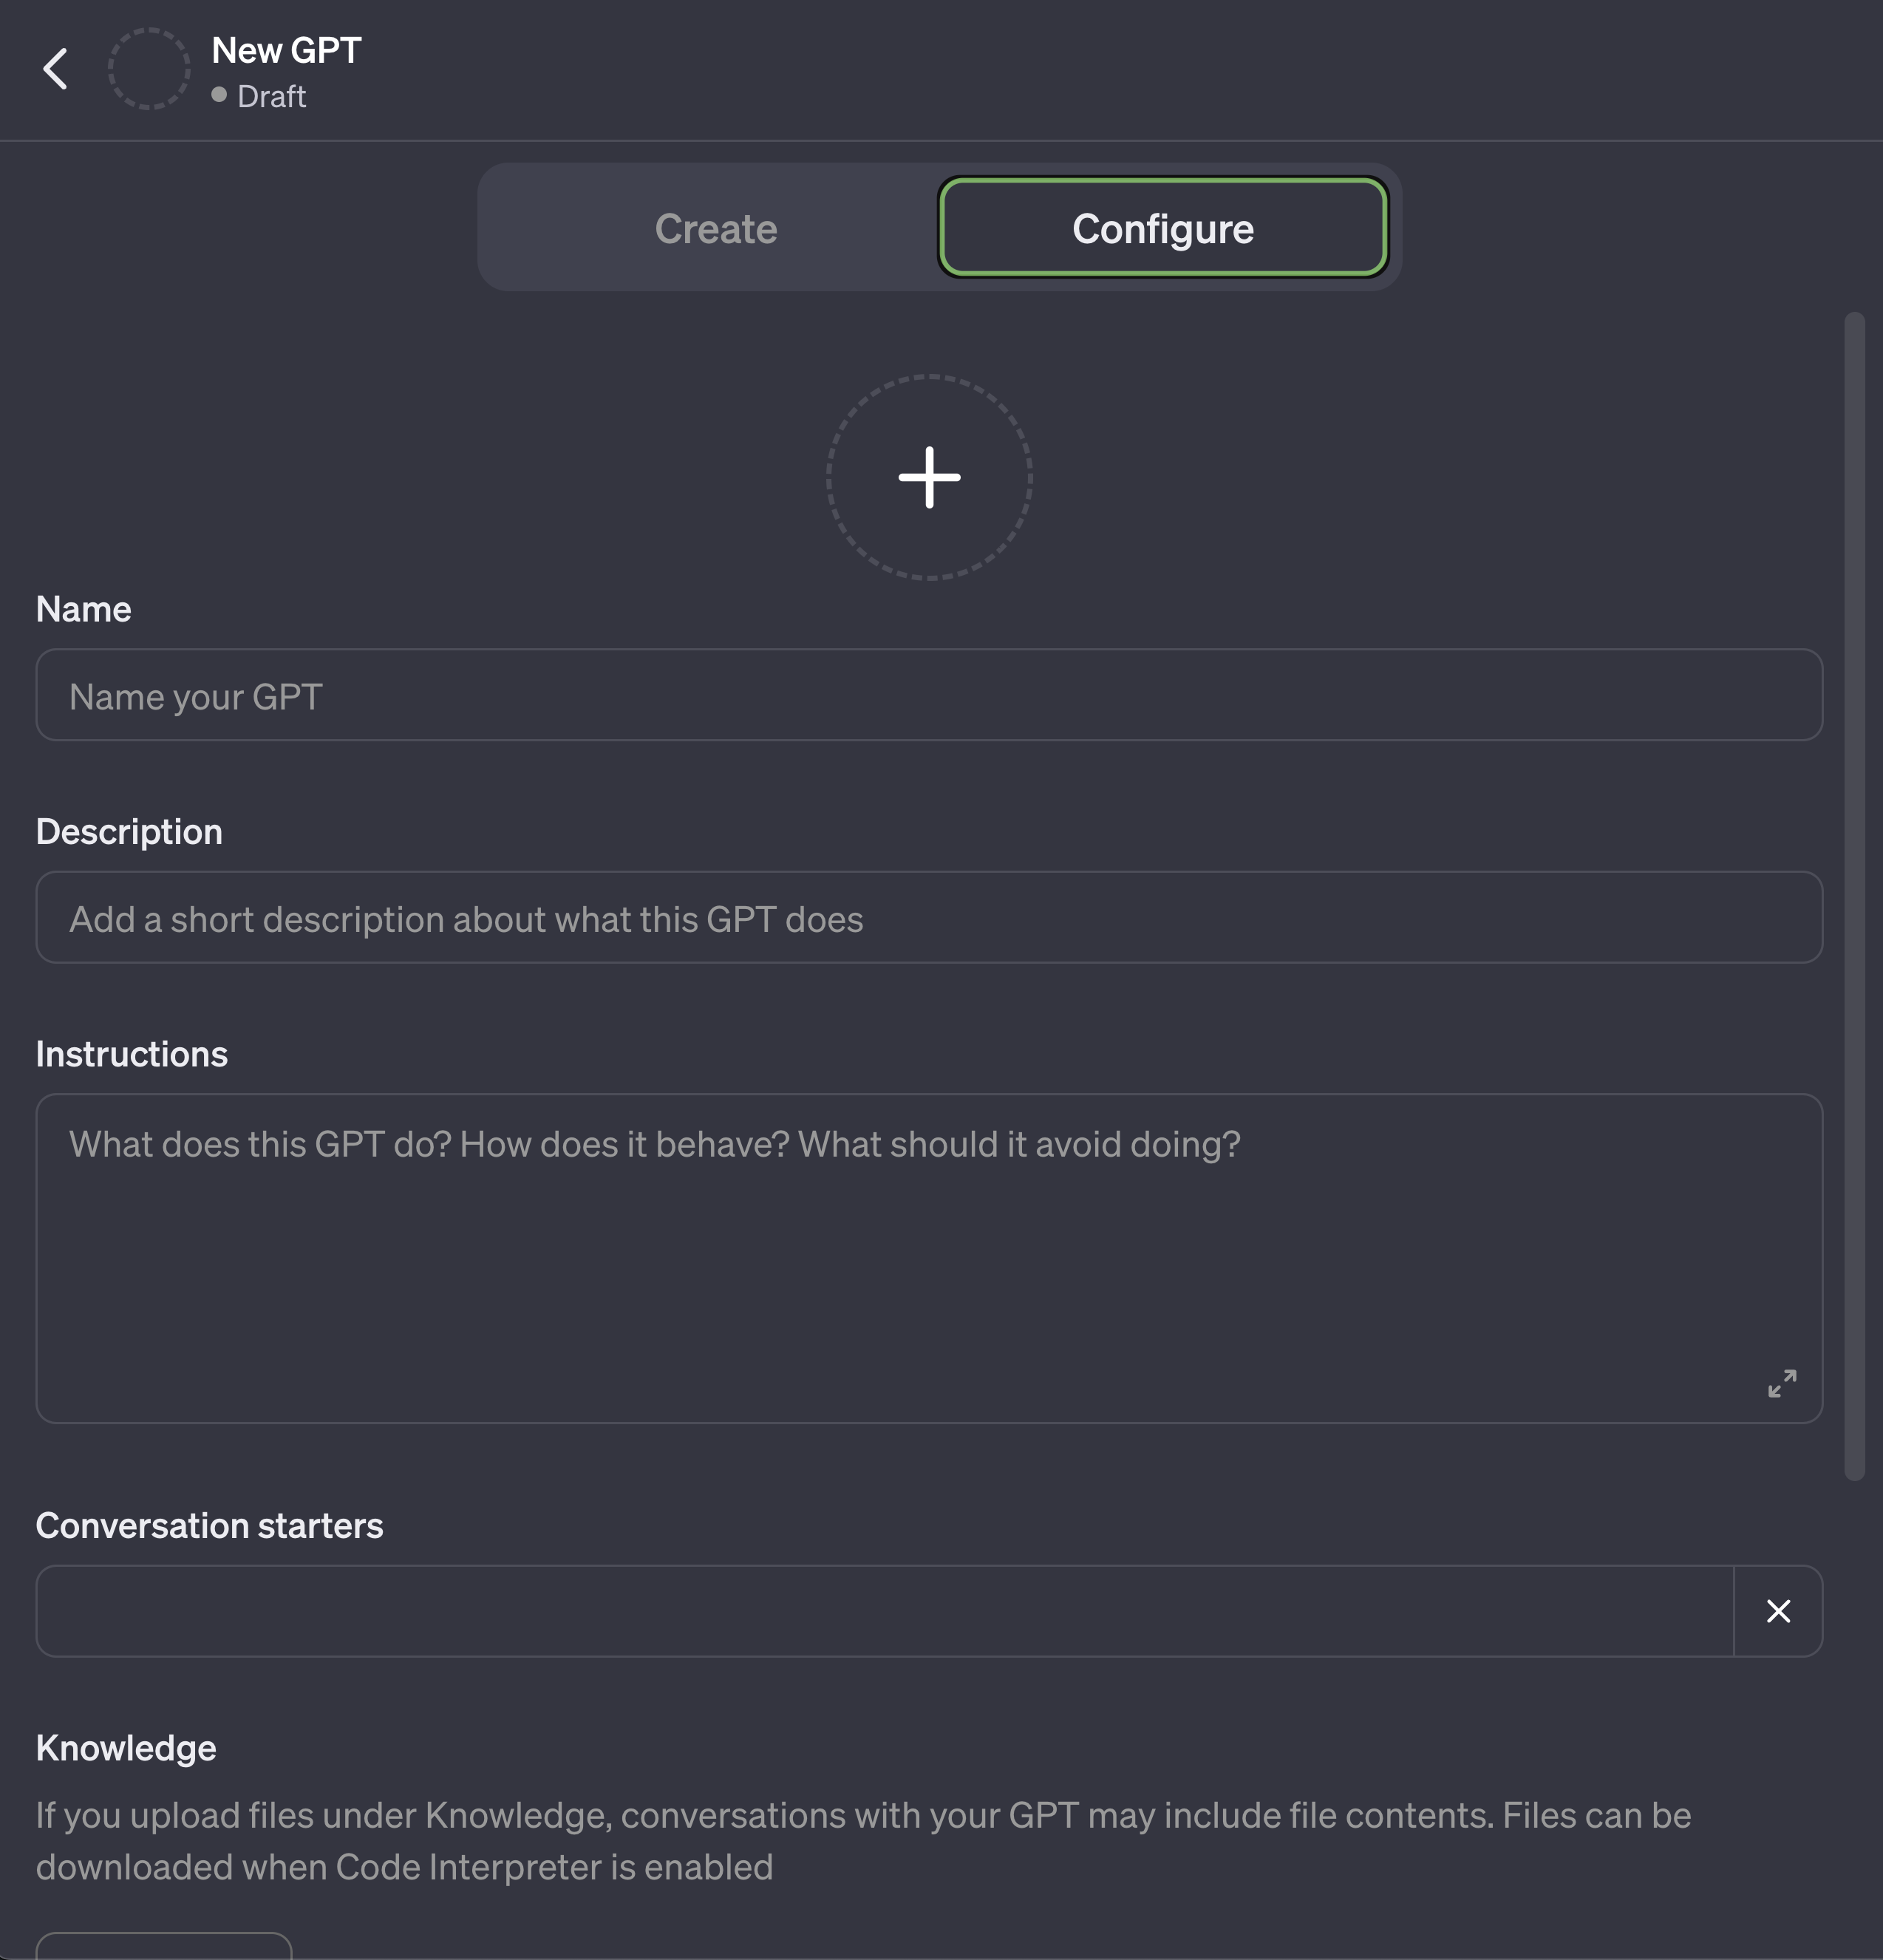This screenshot has height=1960, width=1883.
Task: Click the Configure button with green outline
Action: 1162,228
